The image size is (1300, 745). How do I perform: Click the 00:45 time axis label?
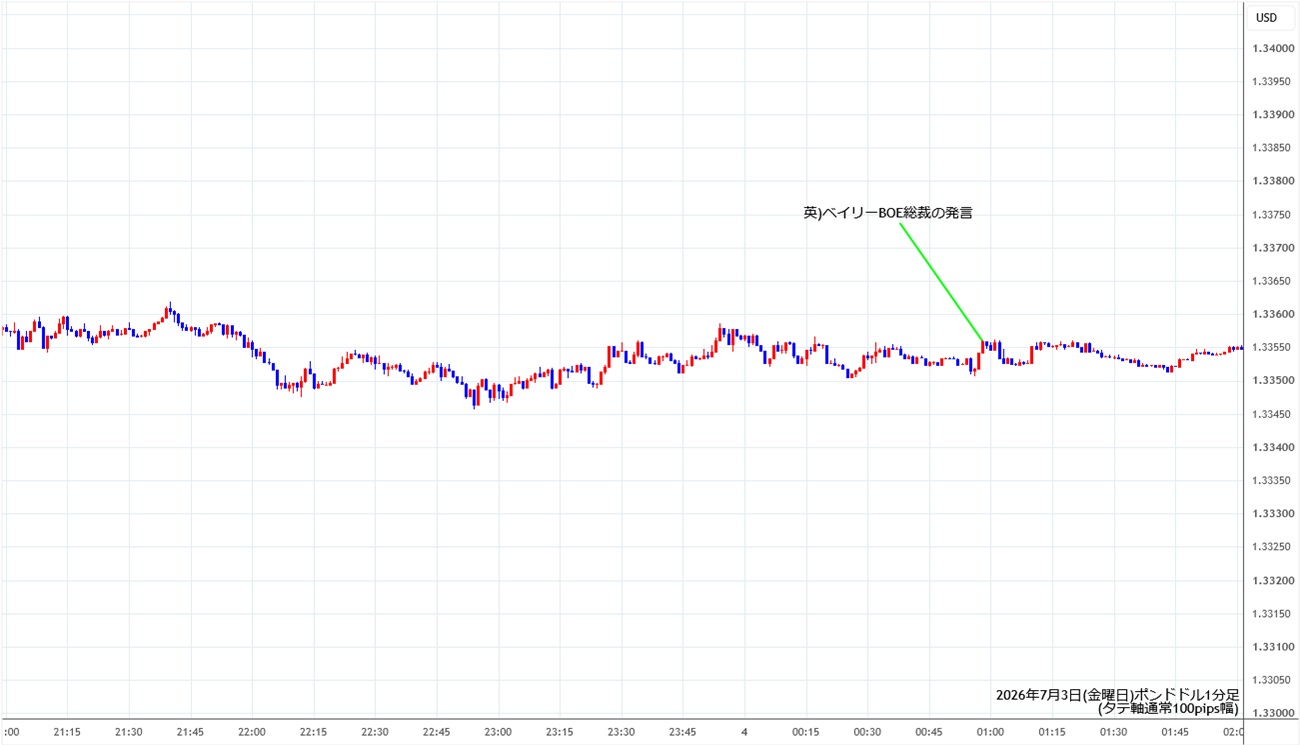[x=929, y=732]
